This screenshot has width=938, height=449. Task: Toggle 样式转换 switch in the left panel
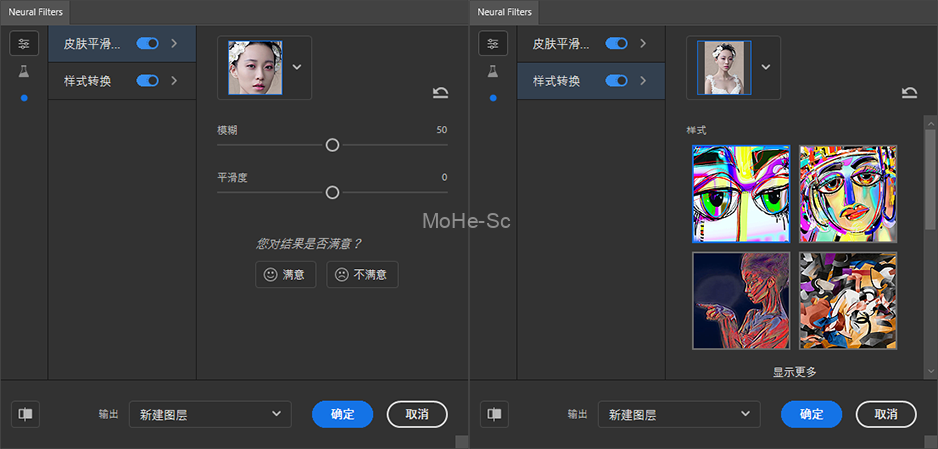148,81
